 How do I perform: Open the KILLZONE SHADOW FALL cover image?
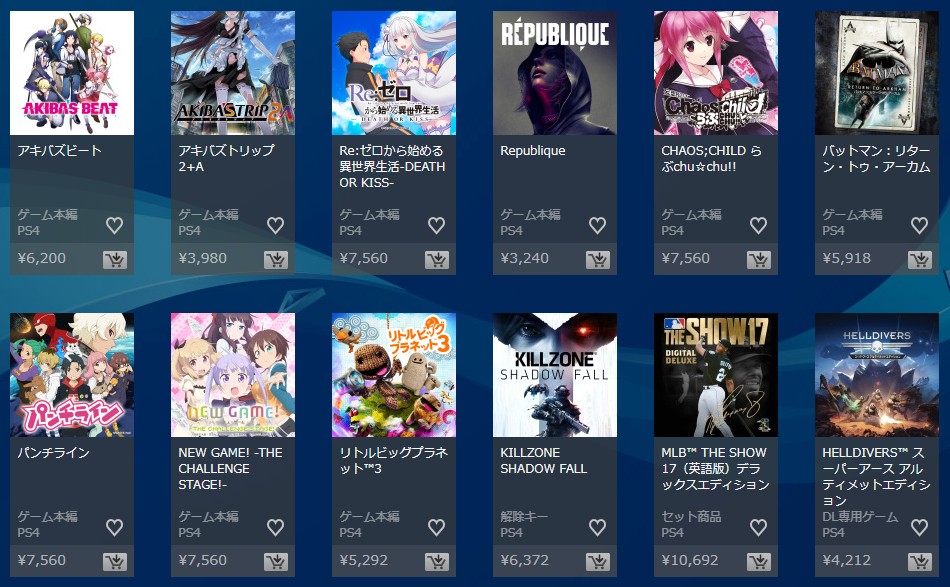point(555,375)
